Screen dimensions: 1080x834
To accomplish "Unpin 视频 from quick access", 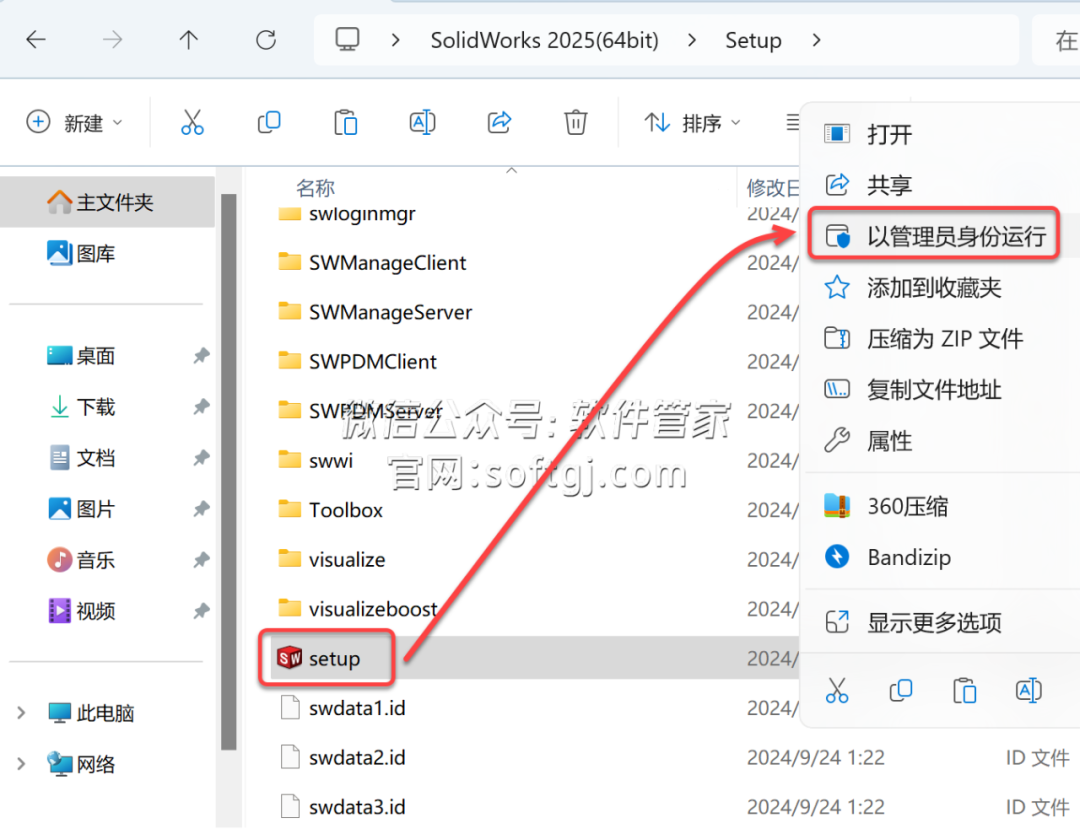I will pos(201,610).
